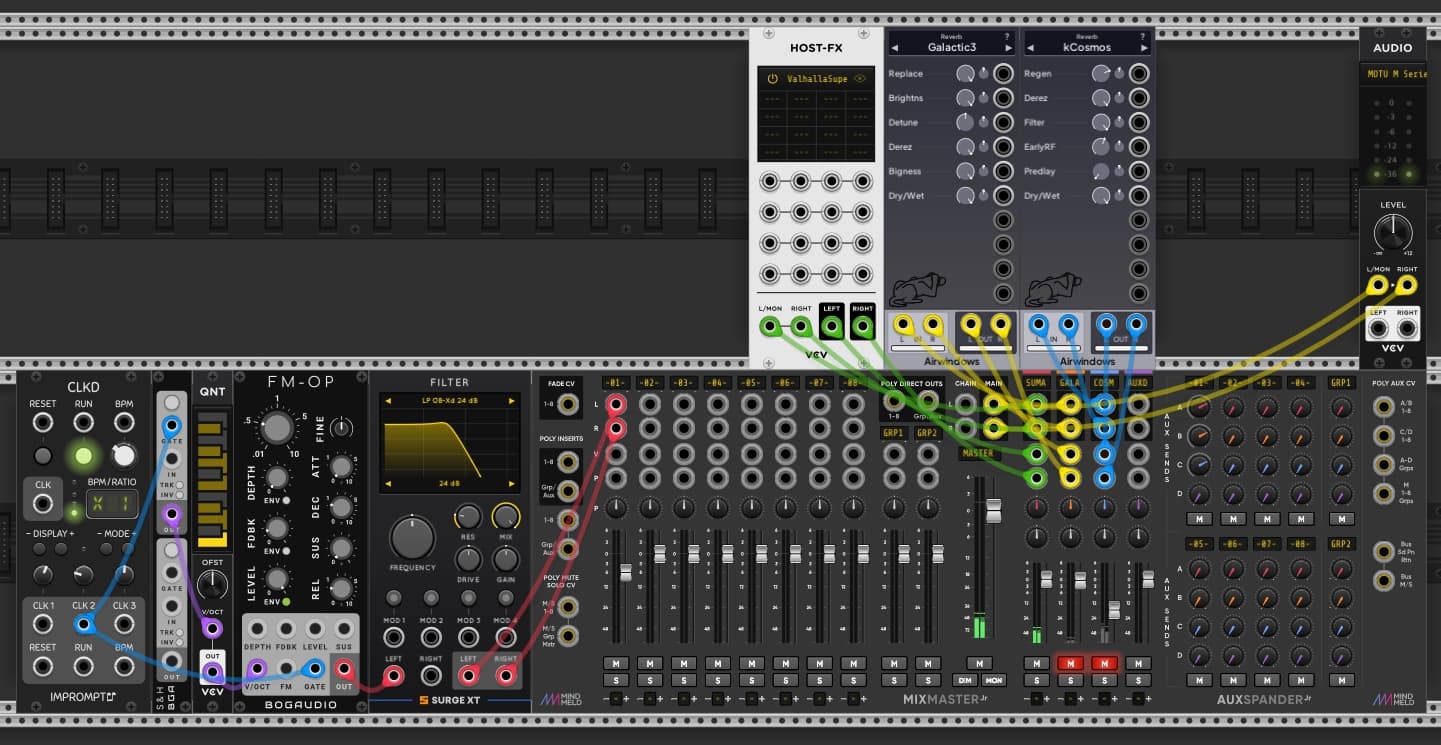Mute mixer track 01
Image resolution: width=1441 pixels, height=745 pixels.
pyautogui.click(x=615, y=663)
